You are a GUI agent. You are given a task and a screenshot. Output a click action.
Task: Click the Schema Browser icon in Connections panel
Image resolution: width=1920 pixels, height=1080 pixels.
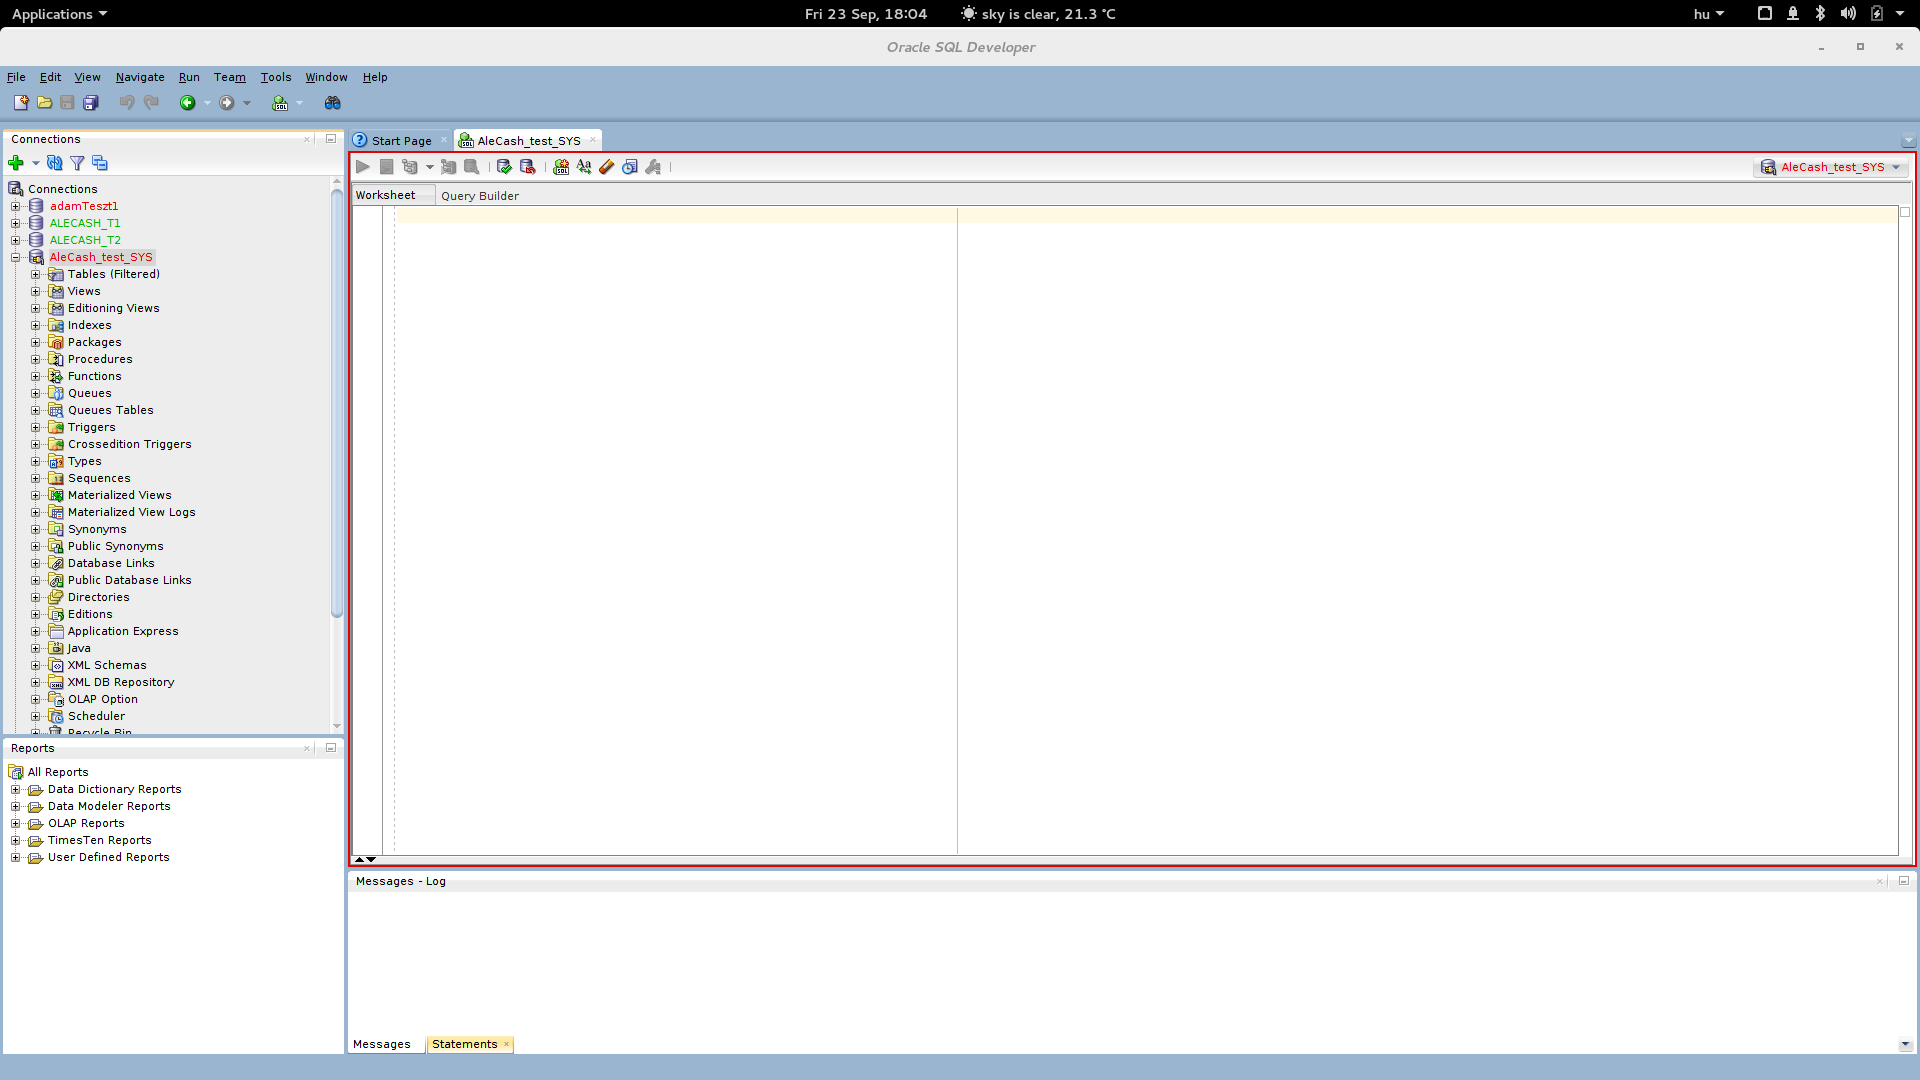(x=100, y=163)
